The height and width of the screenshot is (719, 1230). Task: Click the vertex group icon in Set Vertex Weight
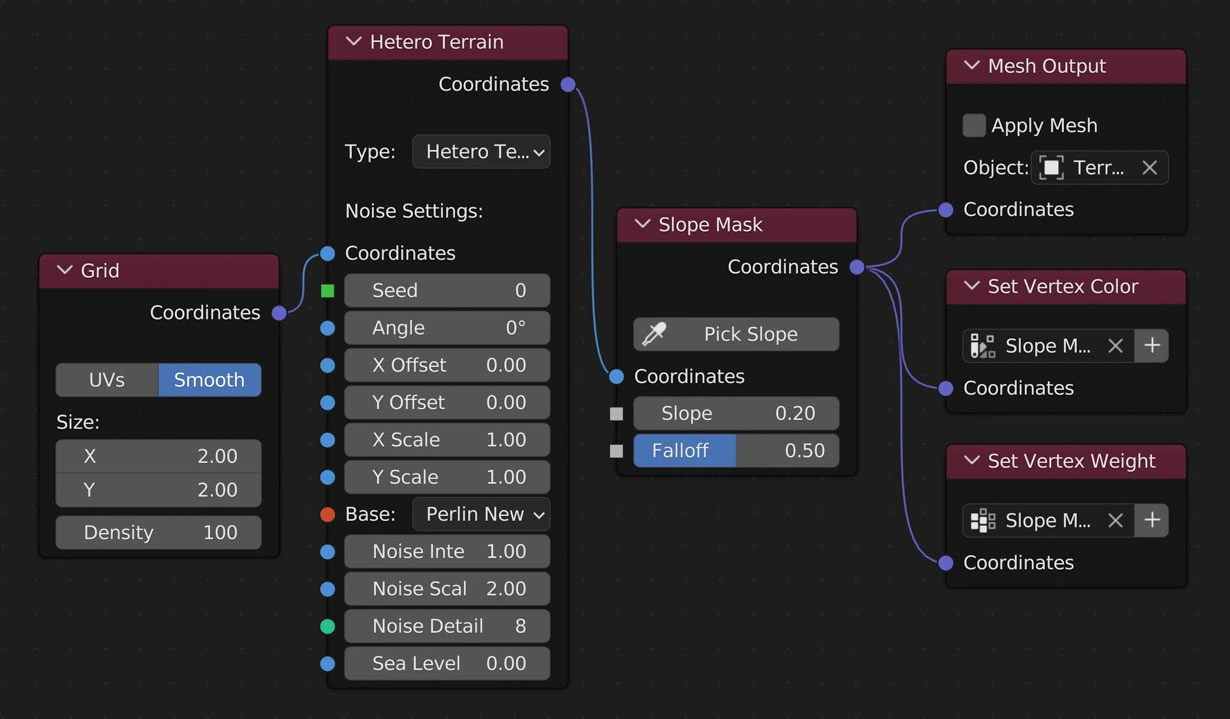[x=982, y=521]
